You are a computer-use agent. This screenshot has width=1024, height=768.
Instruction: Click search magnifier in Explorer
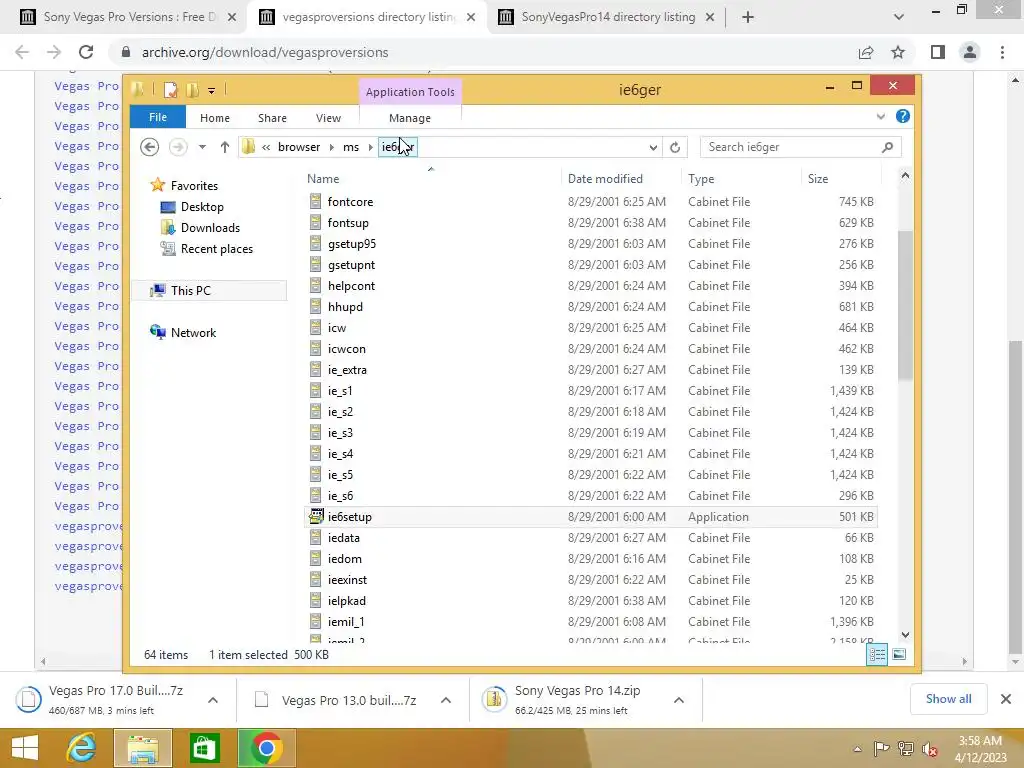(x=887, y=147)
